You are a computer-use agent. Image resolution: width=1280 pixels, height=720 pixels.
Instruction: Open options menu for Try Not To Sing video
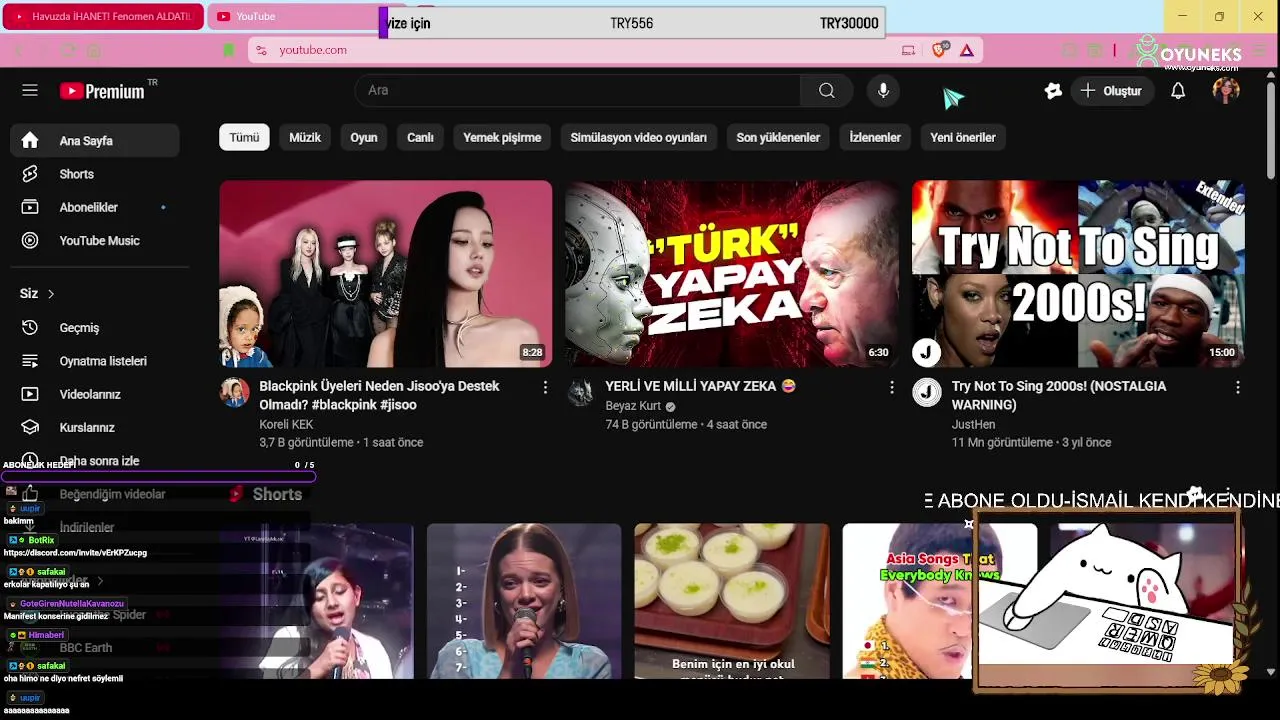coord(1237,387)
